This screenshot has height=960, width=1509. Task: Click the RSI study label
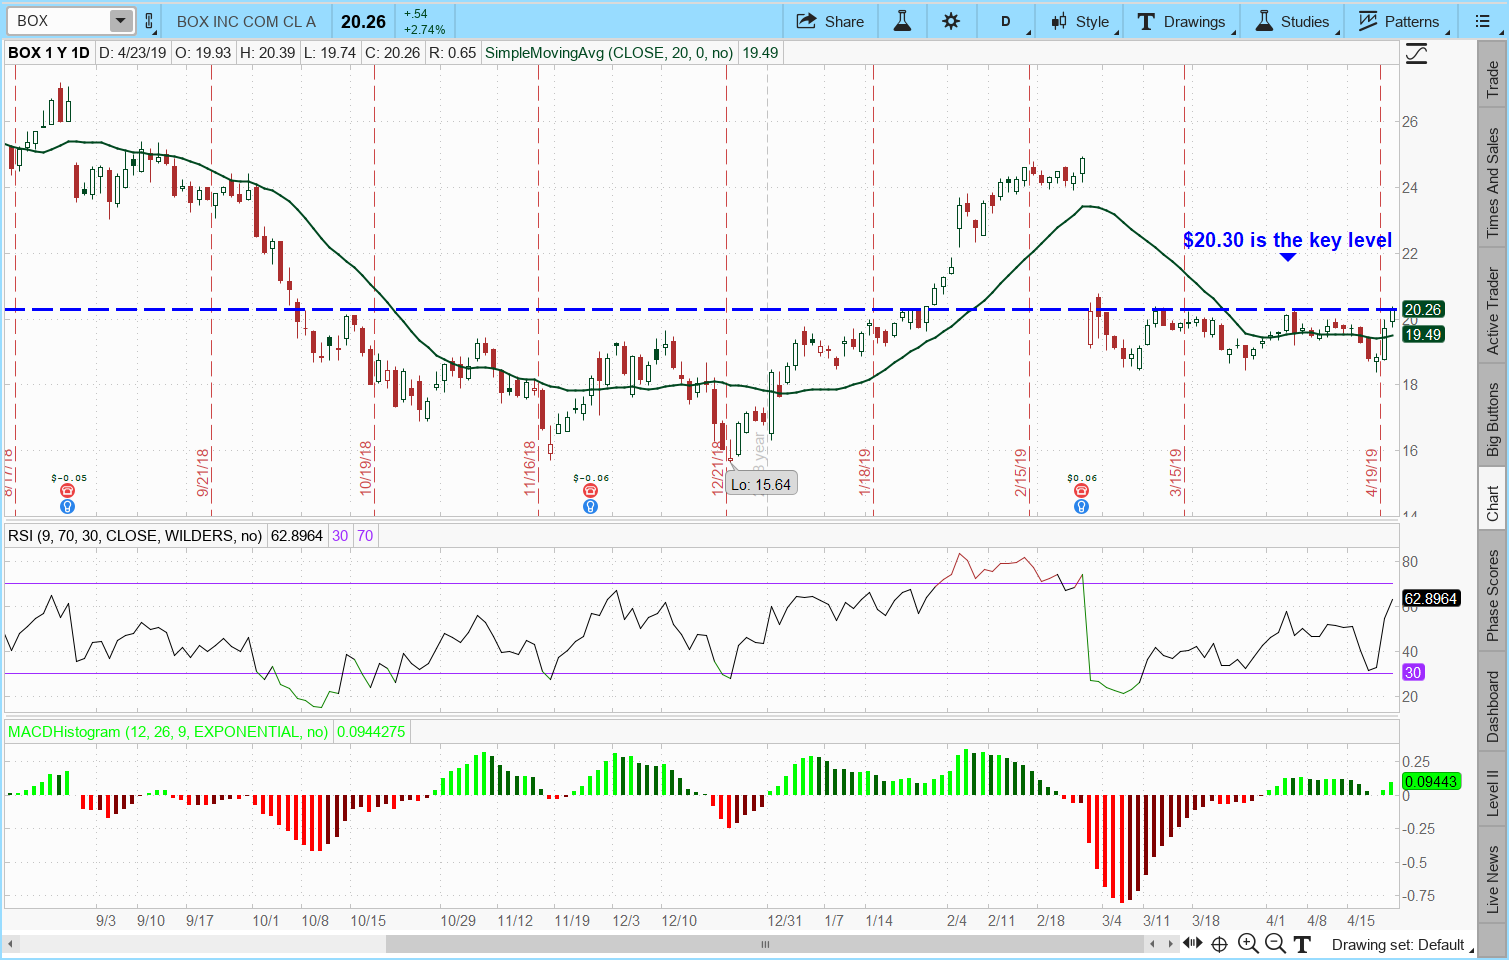pyautogui.click(x=135, y=536)
